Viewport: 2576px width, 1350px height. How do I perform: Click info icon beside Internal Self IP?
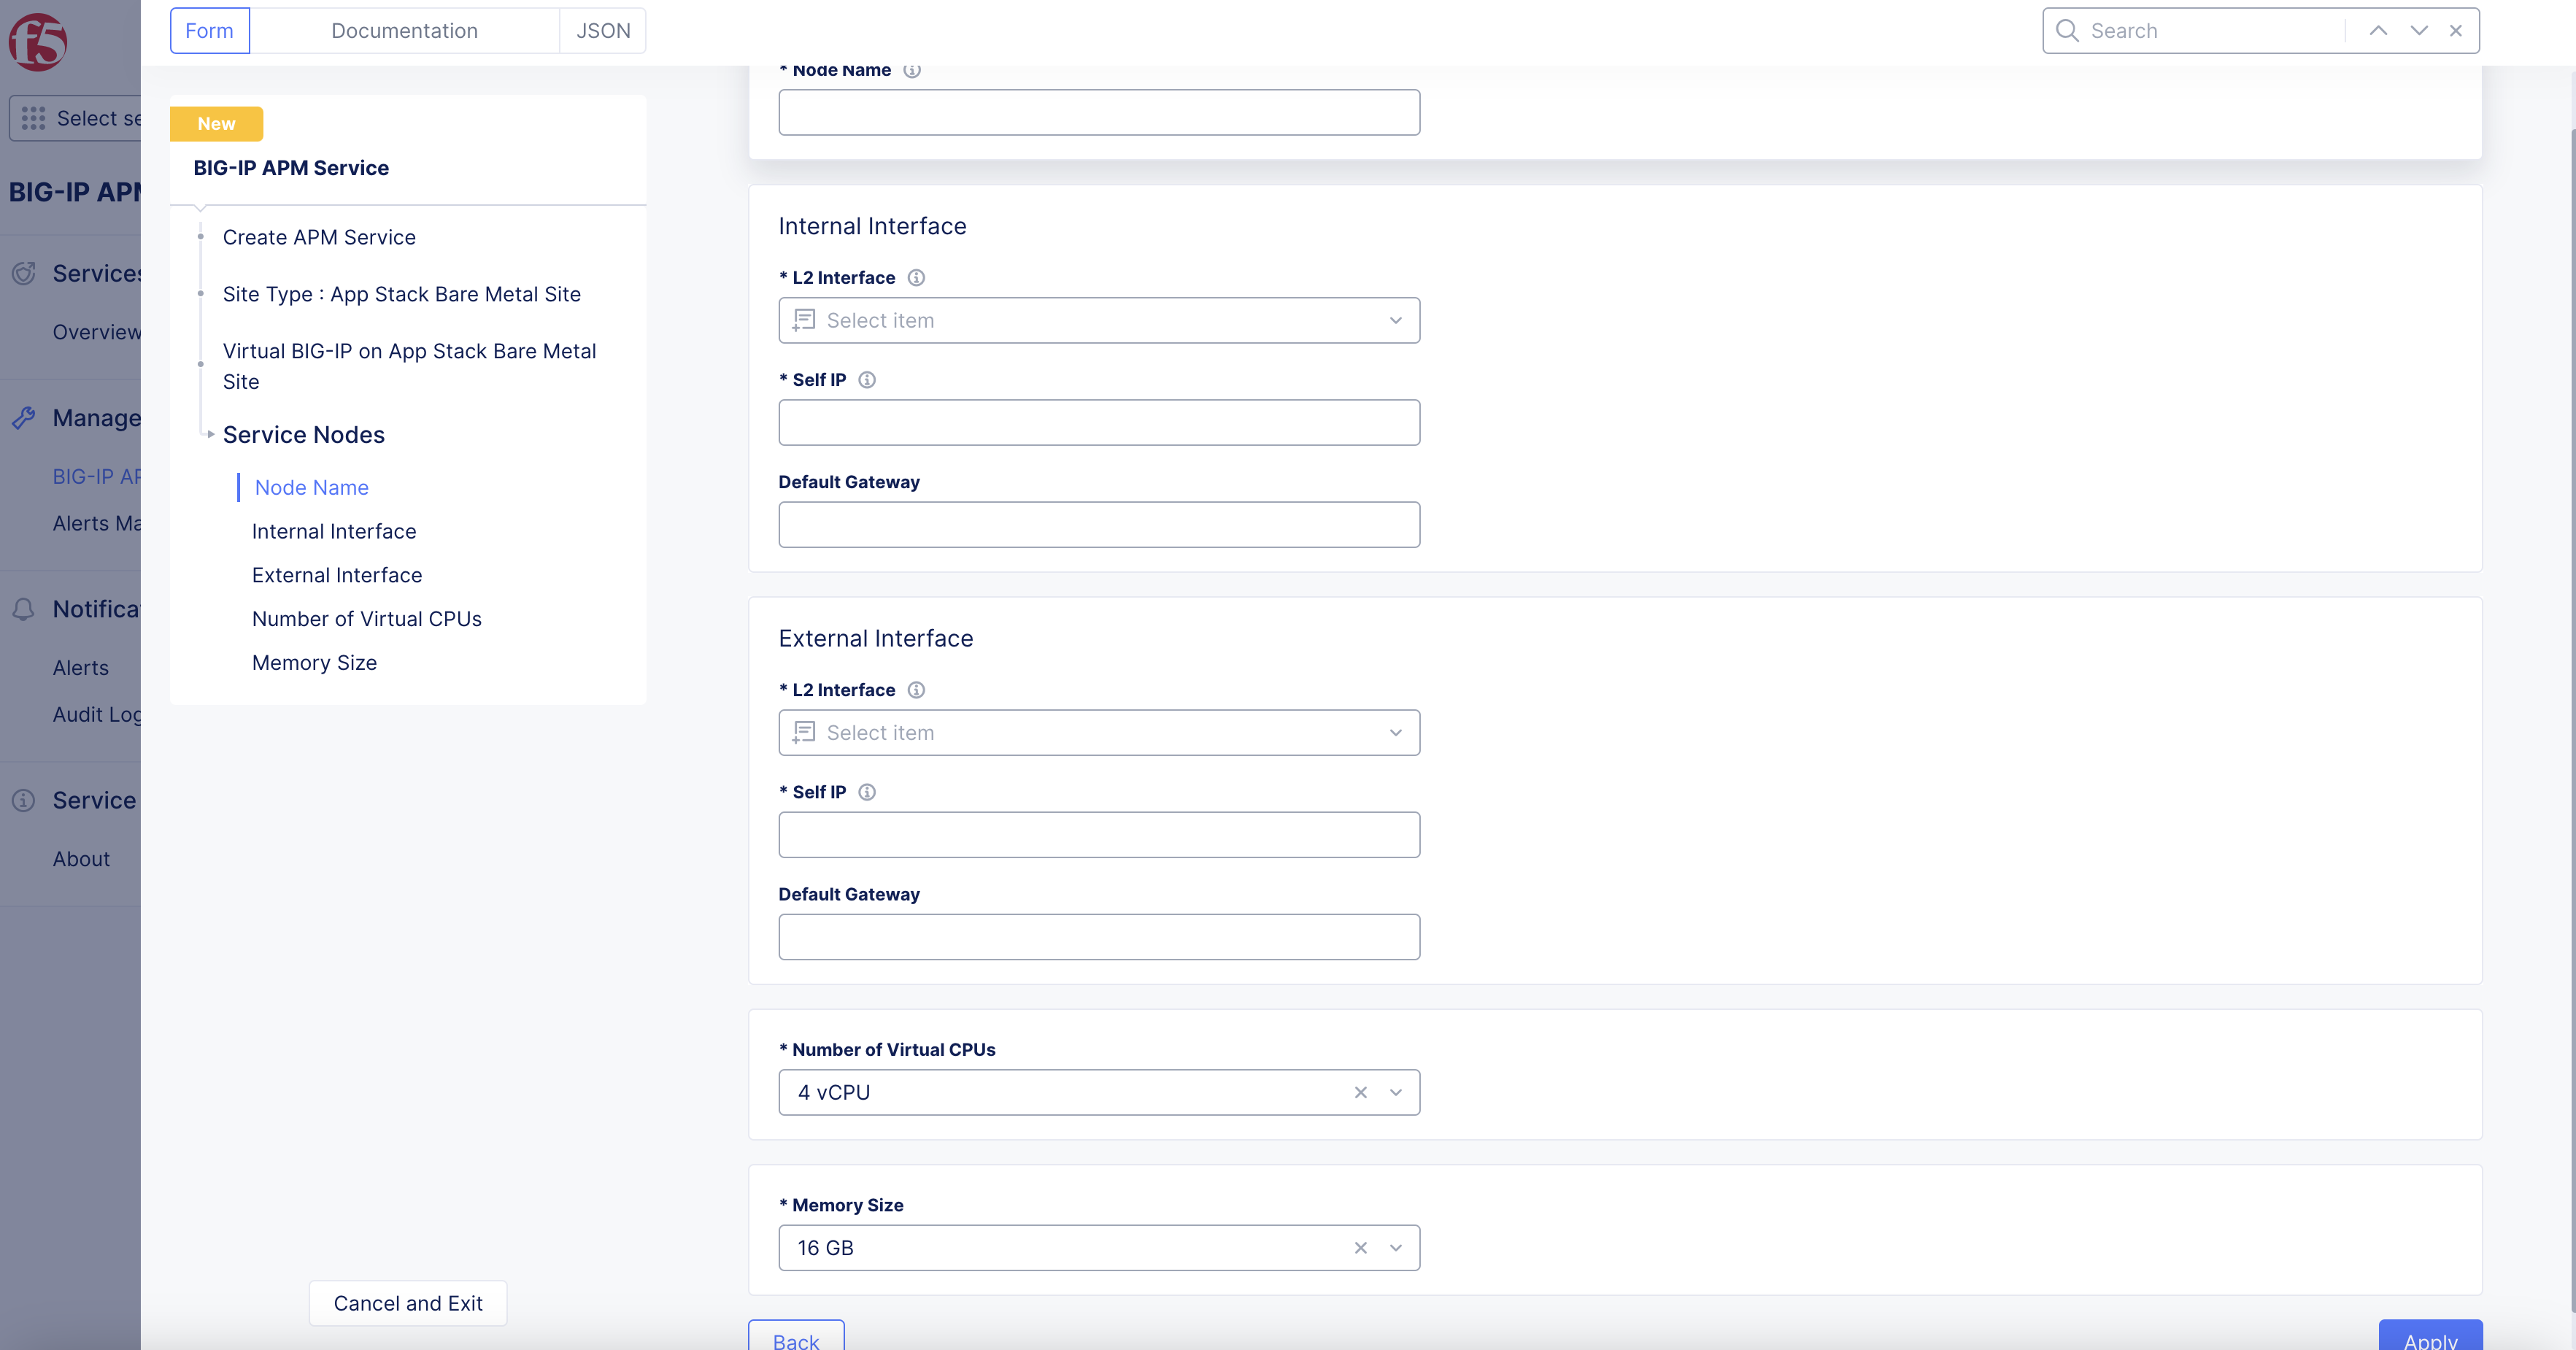click(x=866, y=380)
